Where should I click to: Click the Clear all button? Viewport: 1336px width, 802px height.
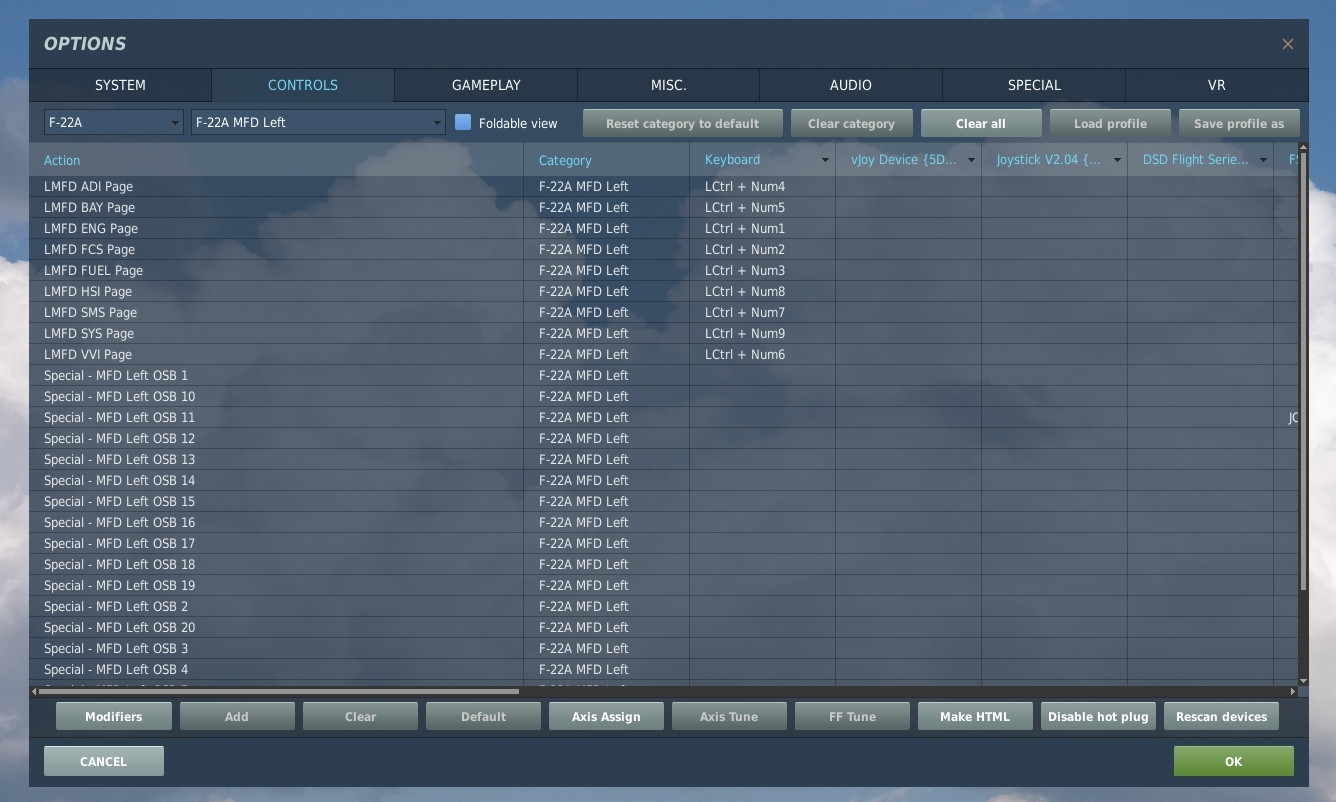click(981, 123)
